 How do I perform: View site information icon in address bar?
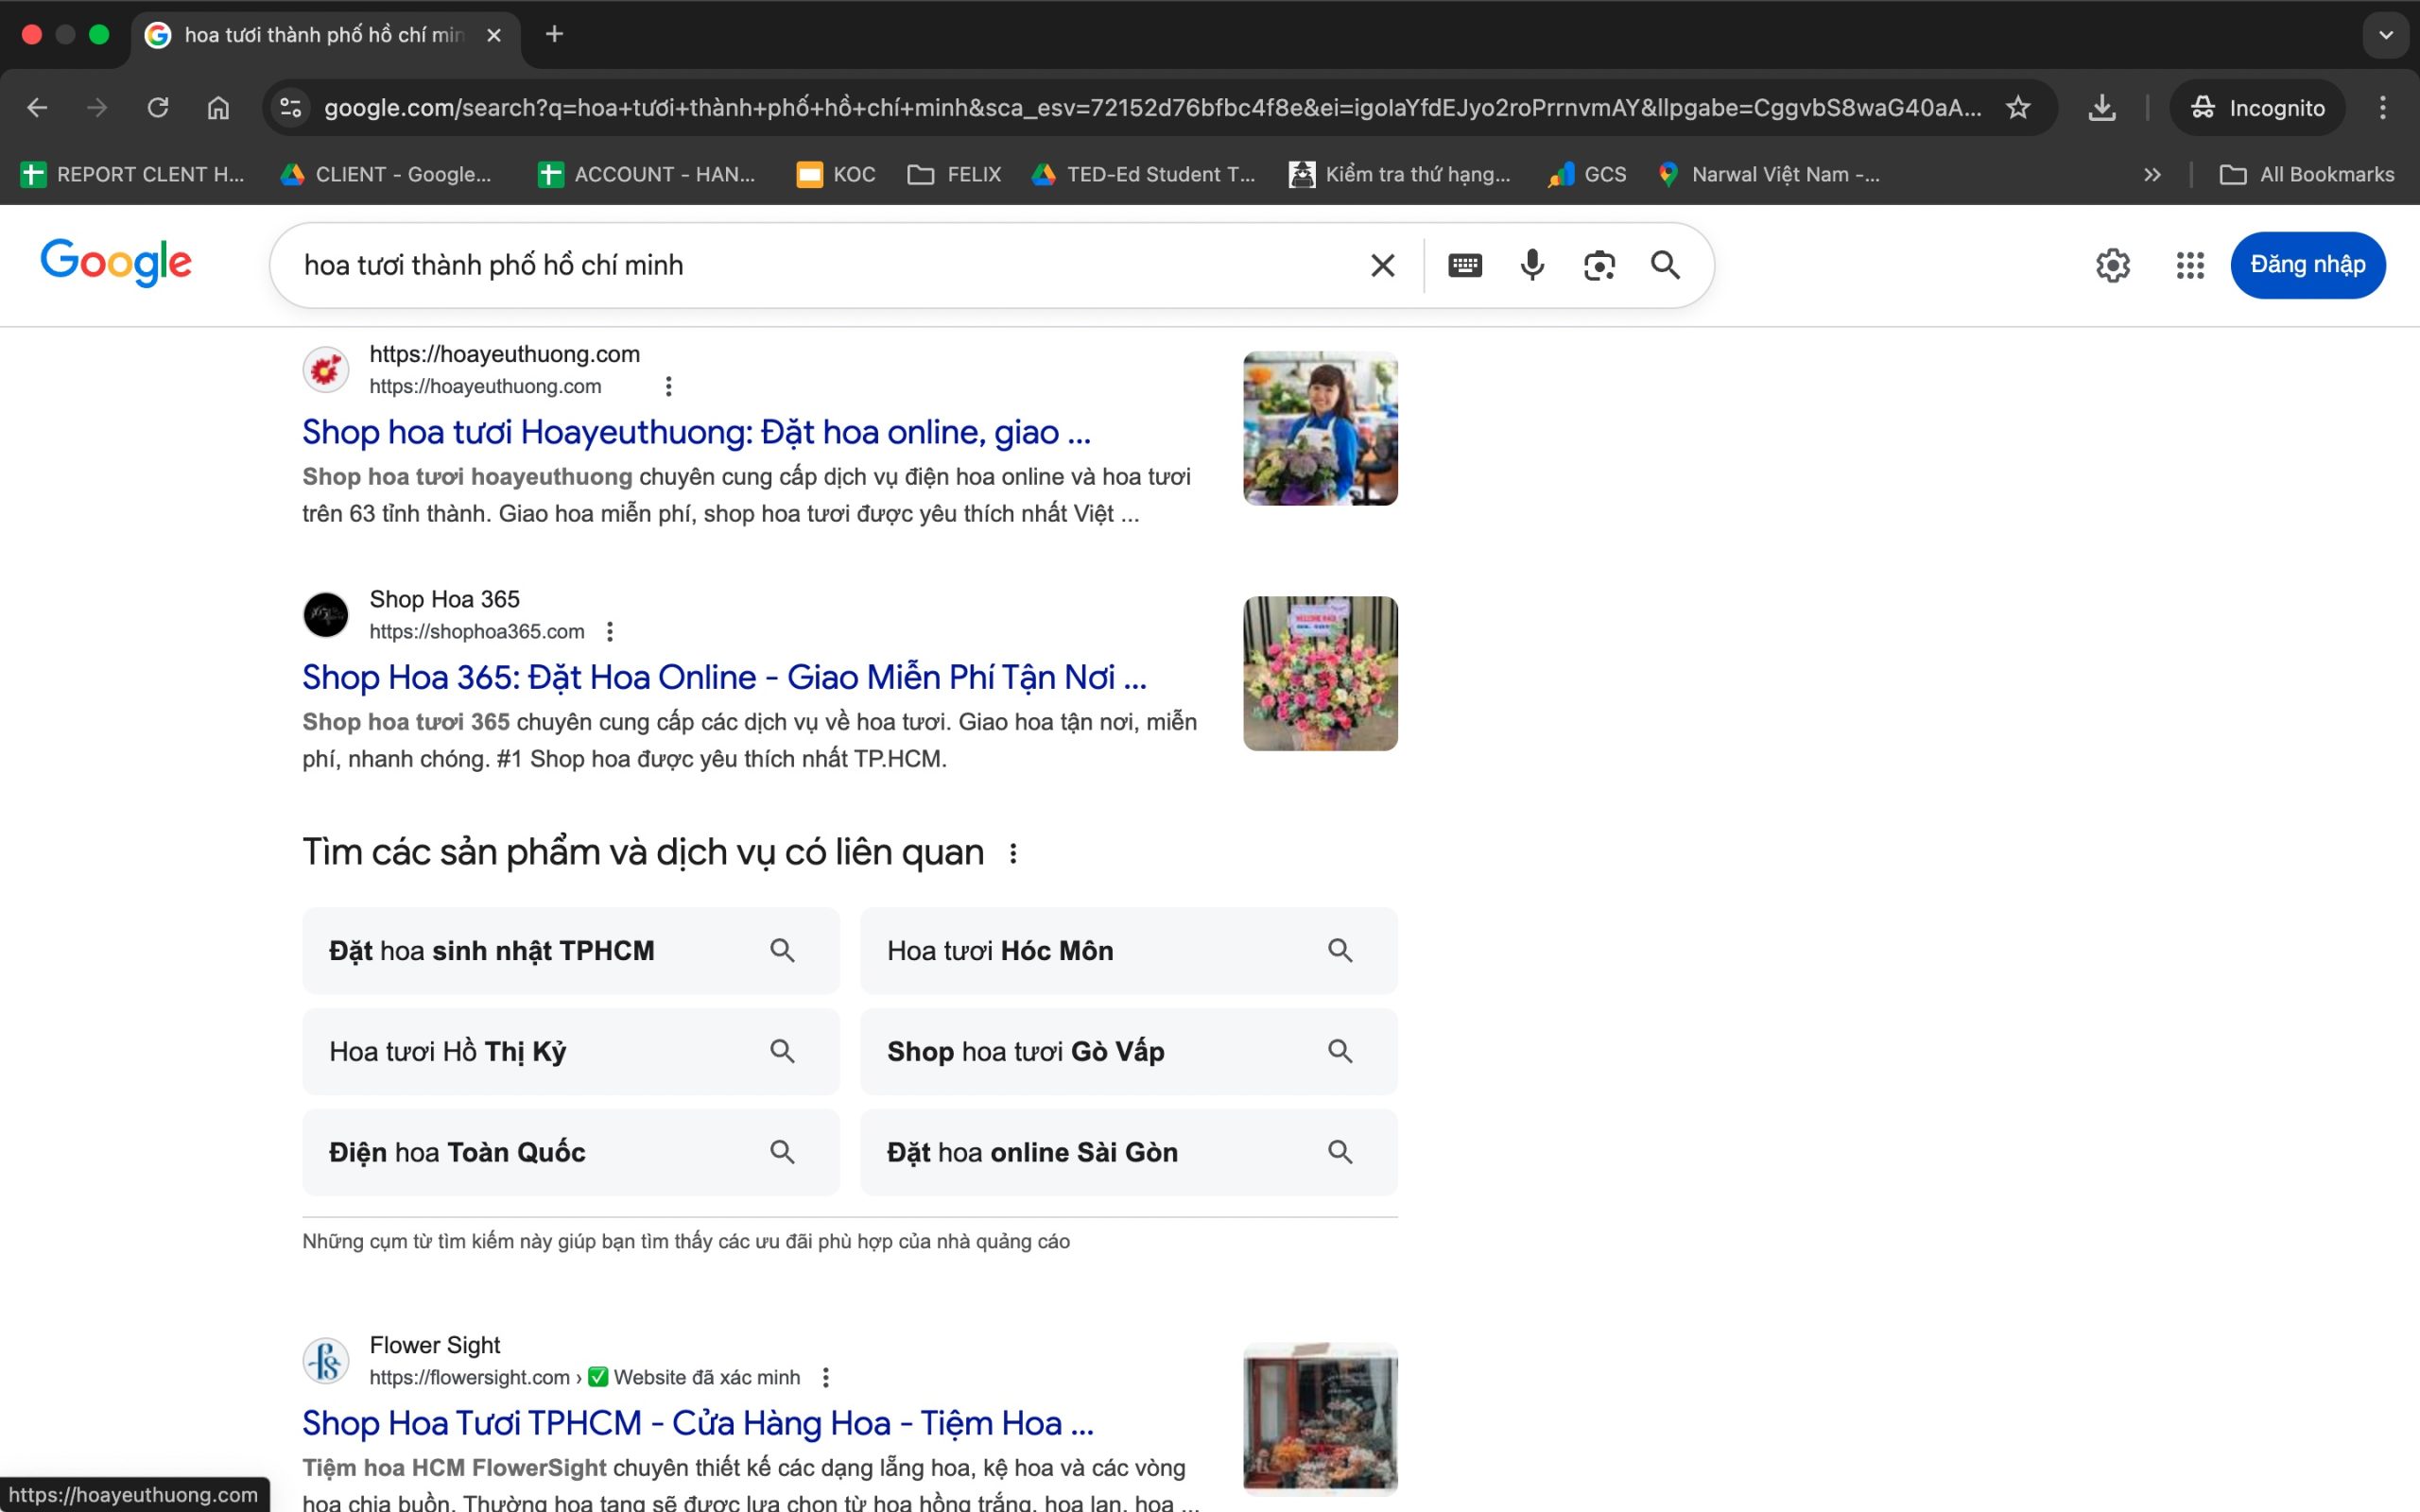click(291, 108)
